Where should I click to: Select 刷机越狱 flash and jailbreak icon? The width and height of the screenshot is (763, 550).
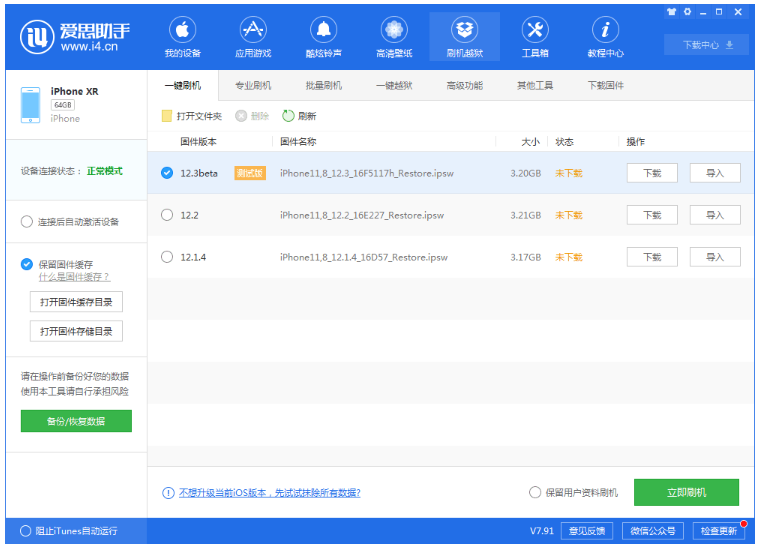464,37
